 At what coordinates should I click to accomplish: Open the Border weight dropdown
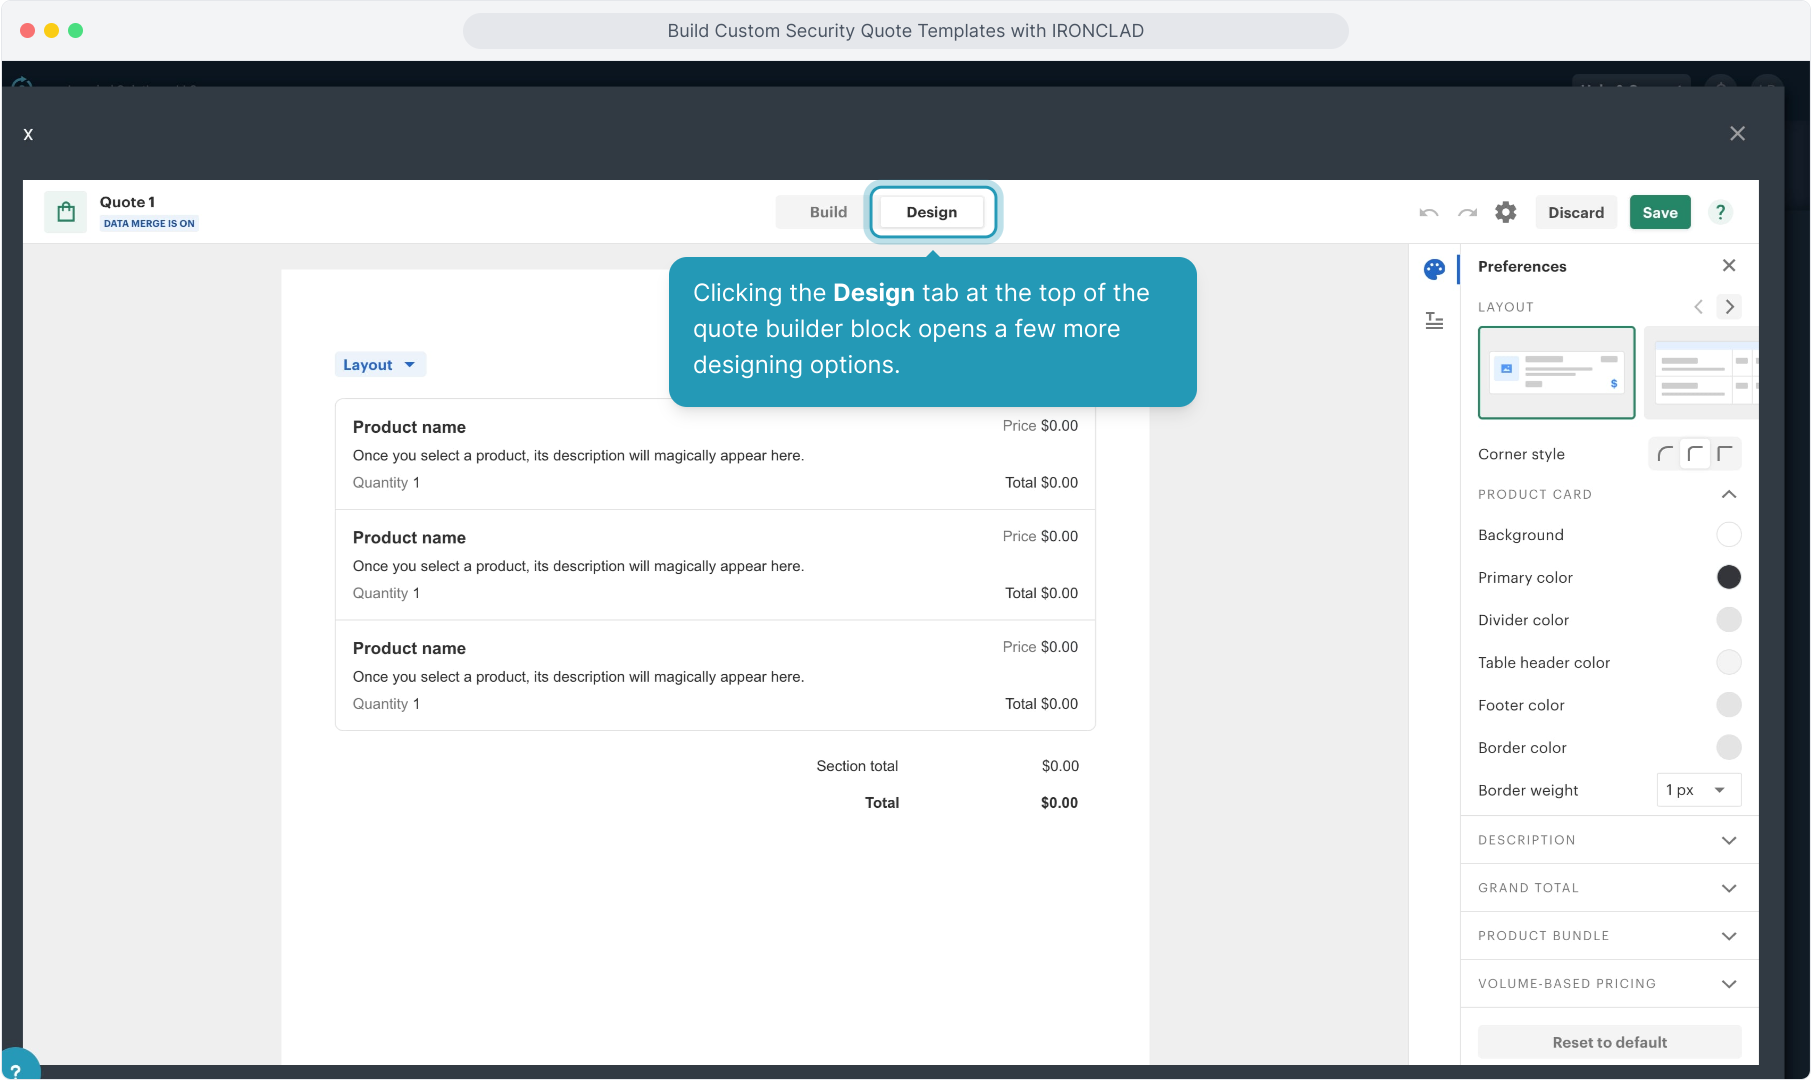1698,790
